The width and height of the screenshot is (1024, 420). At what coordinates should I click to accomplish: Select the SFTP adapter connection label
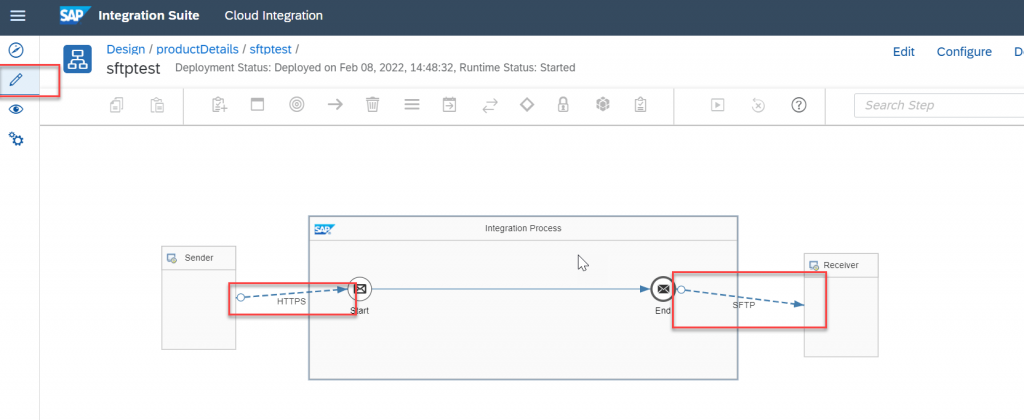coord(743,305)
